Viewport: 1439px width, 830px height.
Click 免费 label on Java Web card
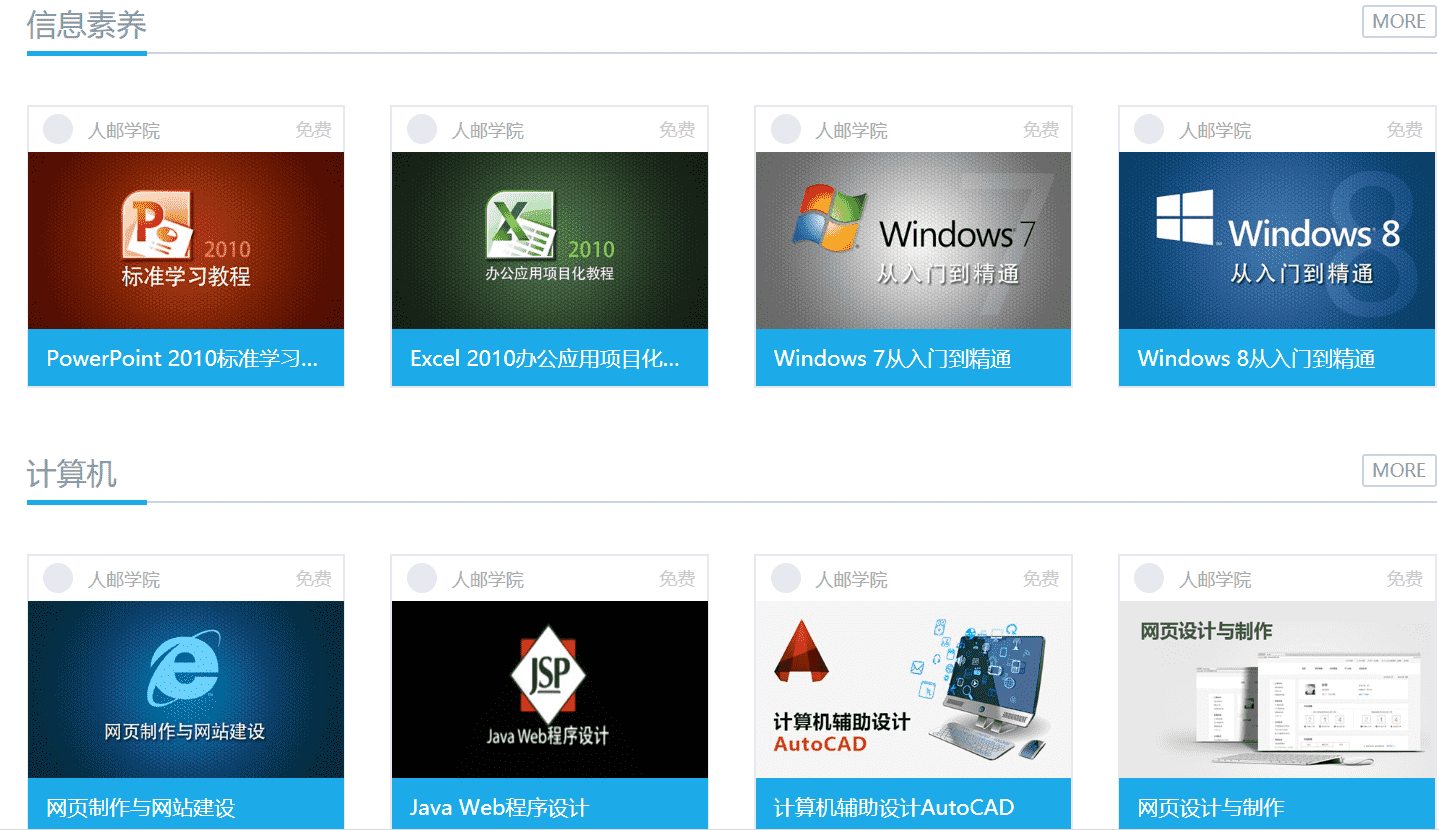[677, 579]
